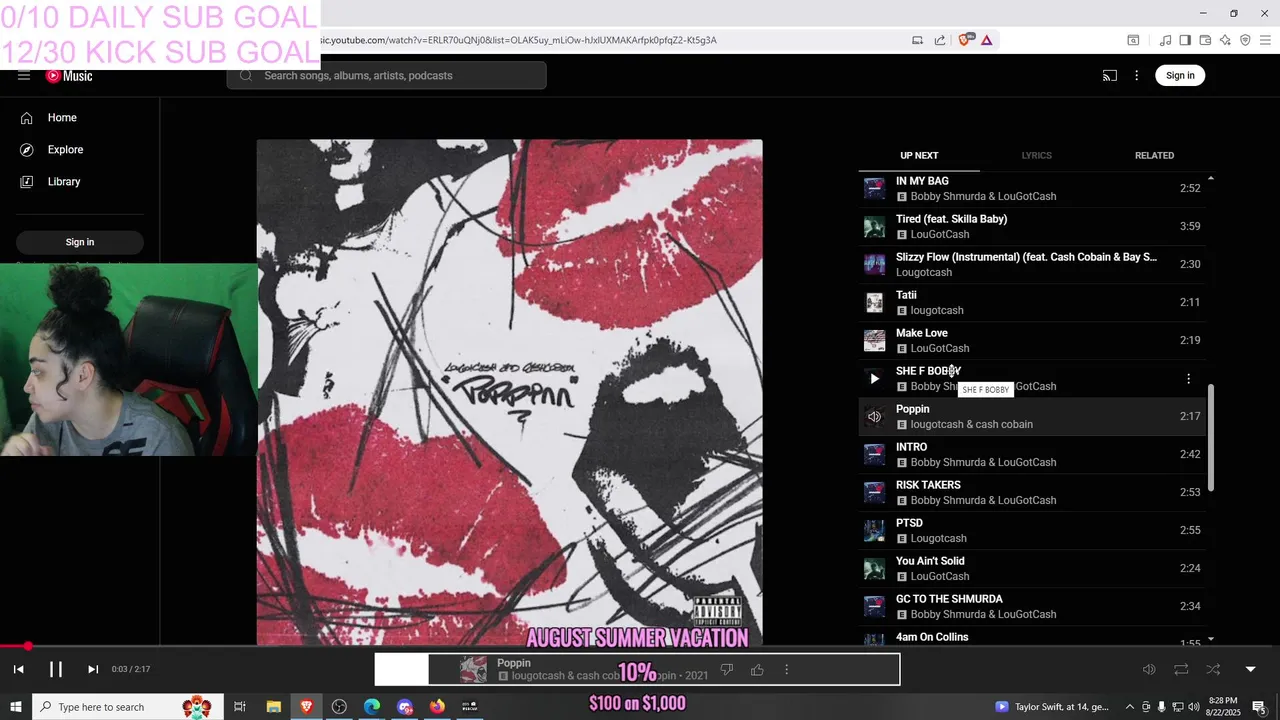Image resolution: width=1280 pixels, height=720 pixels.
Task: Open File Explorer from the taskbar
Action: tap(273, 707)
